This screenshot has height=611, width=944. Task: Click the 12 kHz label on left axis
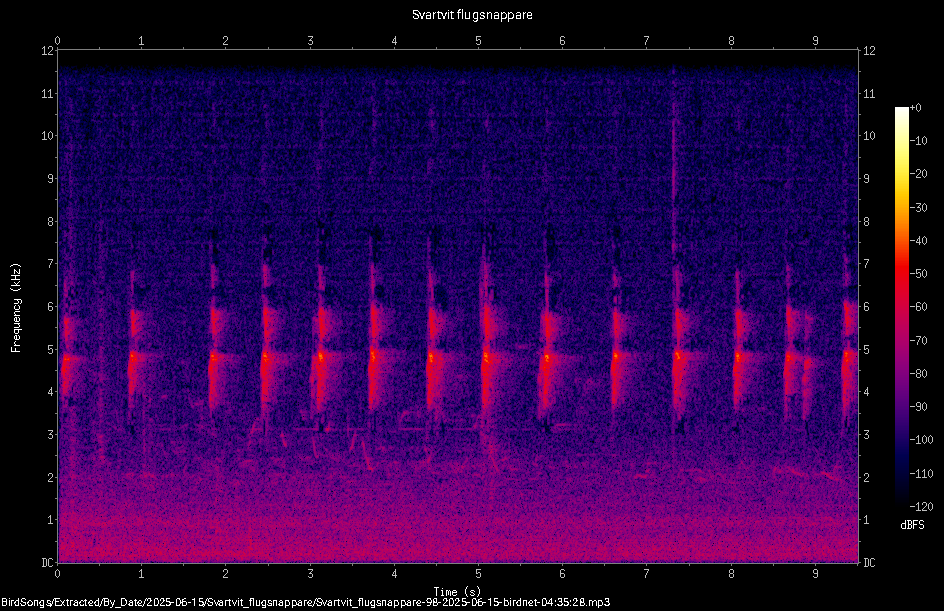click(x=47, y=51)
